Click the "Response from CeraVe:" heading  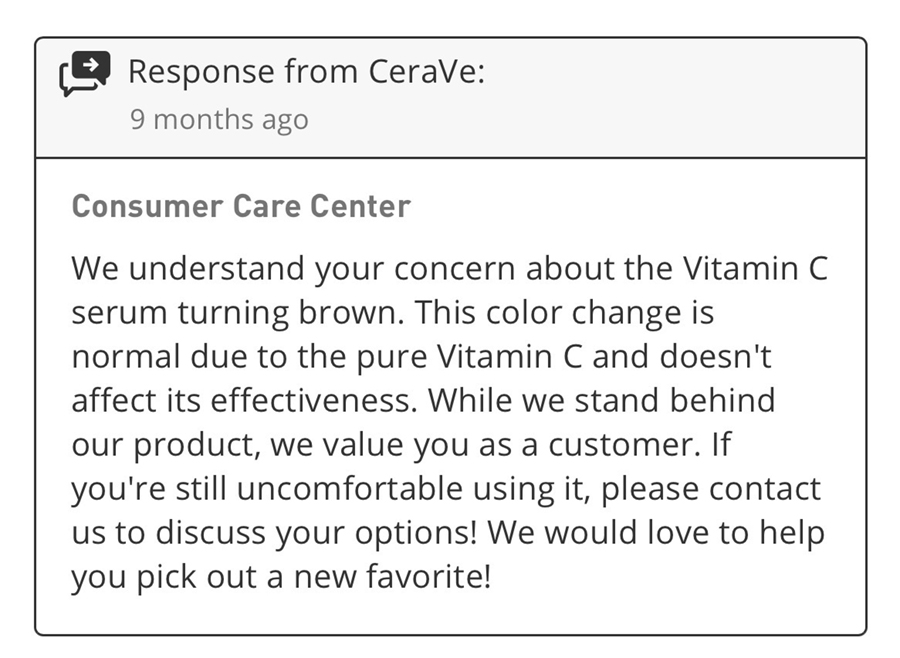pos(306,72)
